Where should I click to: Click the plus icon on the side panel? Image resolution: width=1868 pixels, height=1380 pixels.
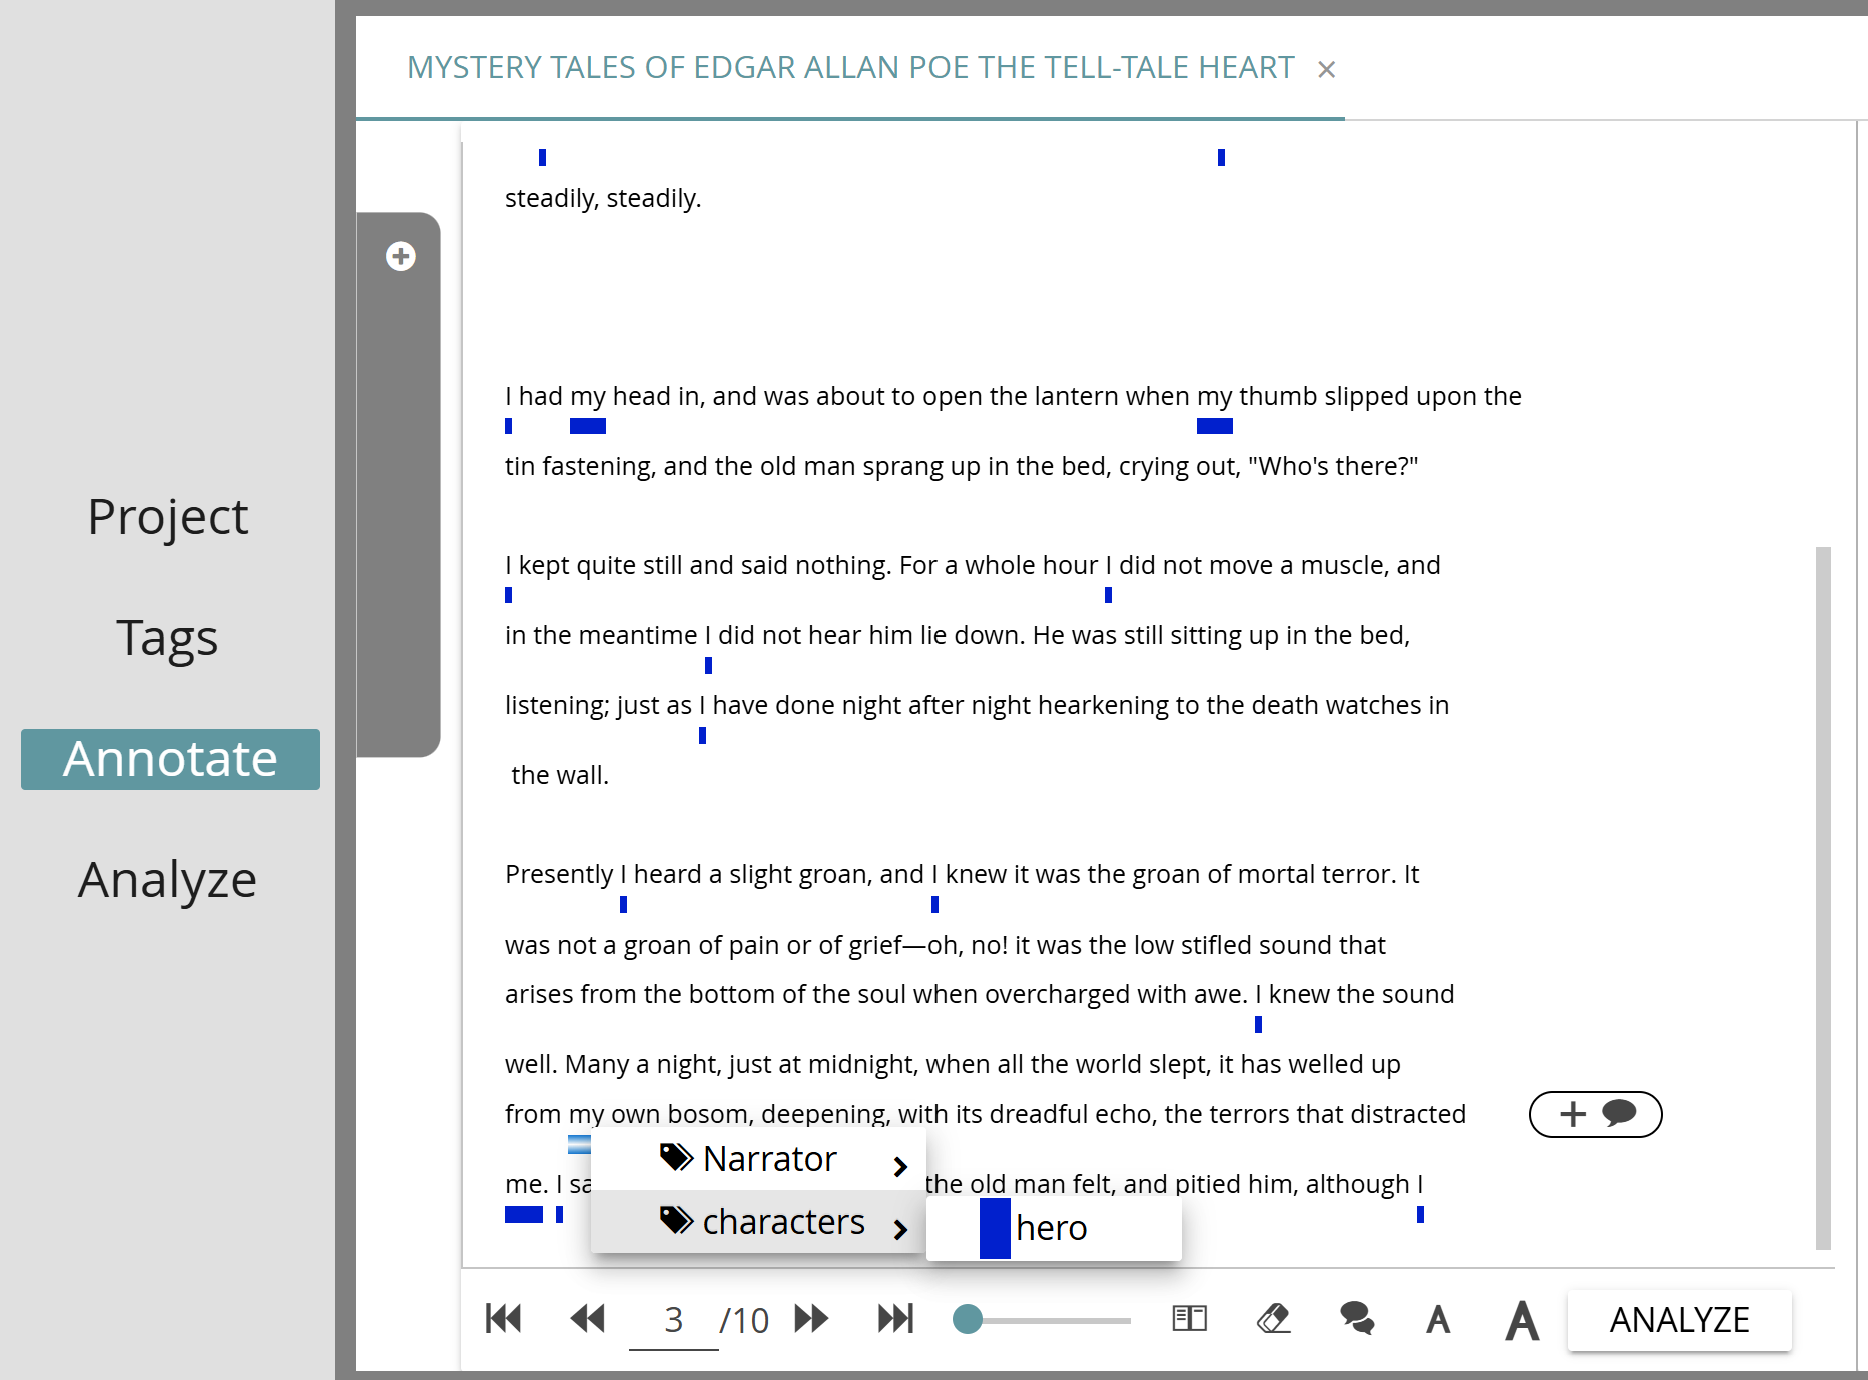click(400, 256)
